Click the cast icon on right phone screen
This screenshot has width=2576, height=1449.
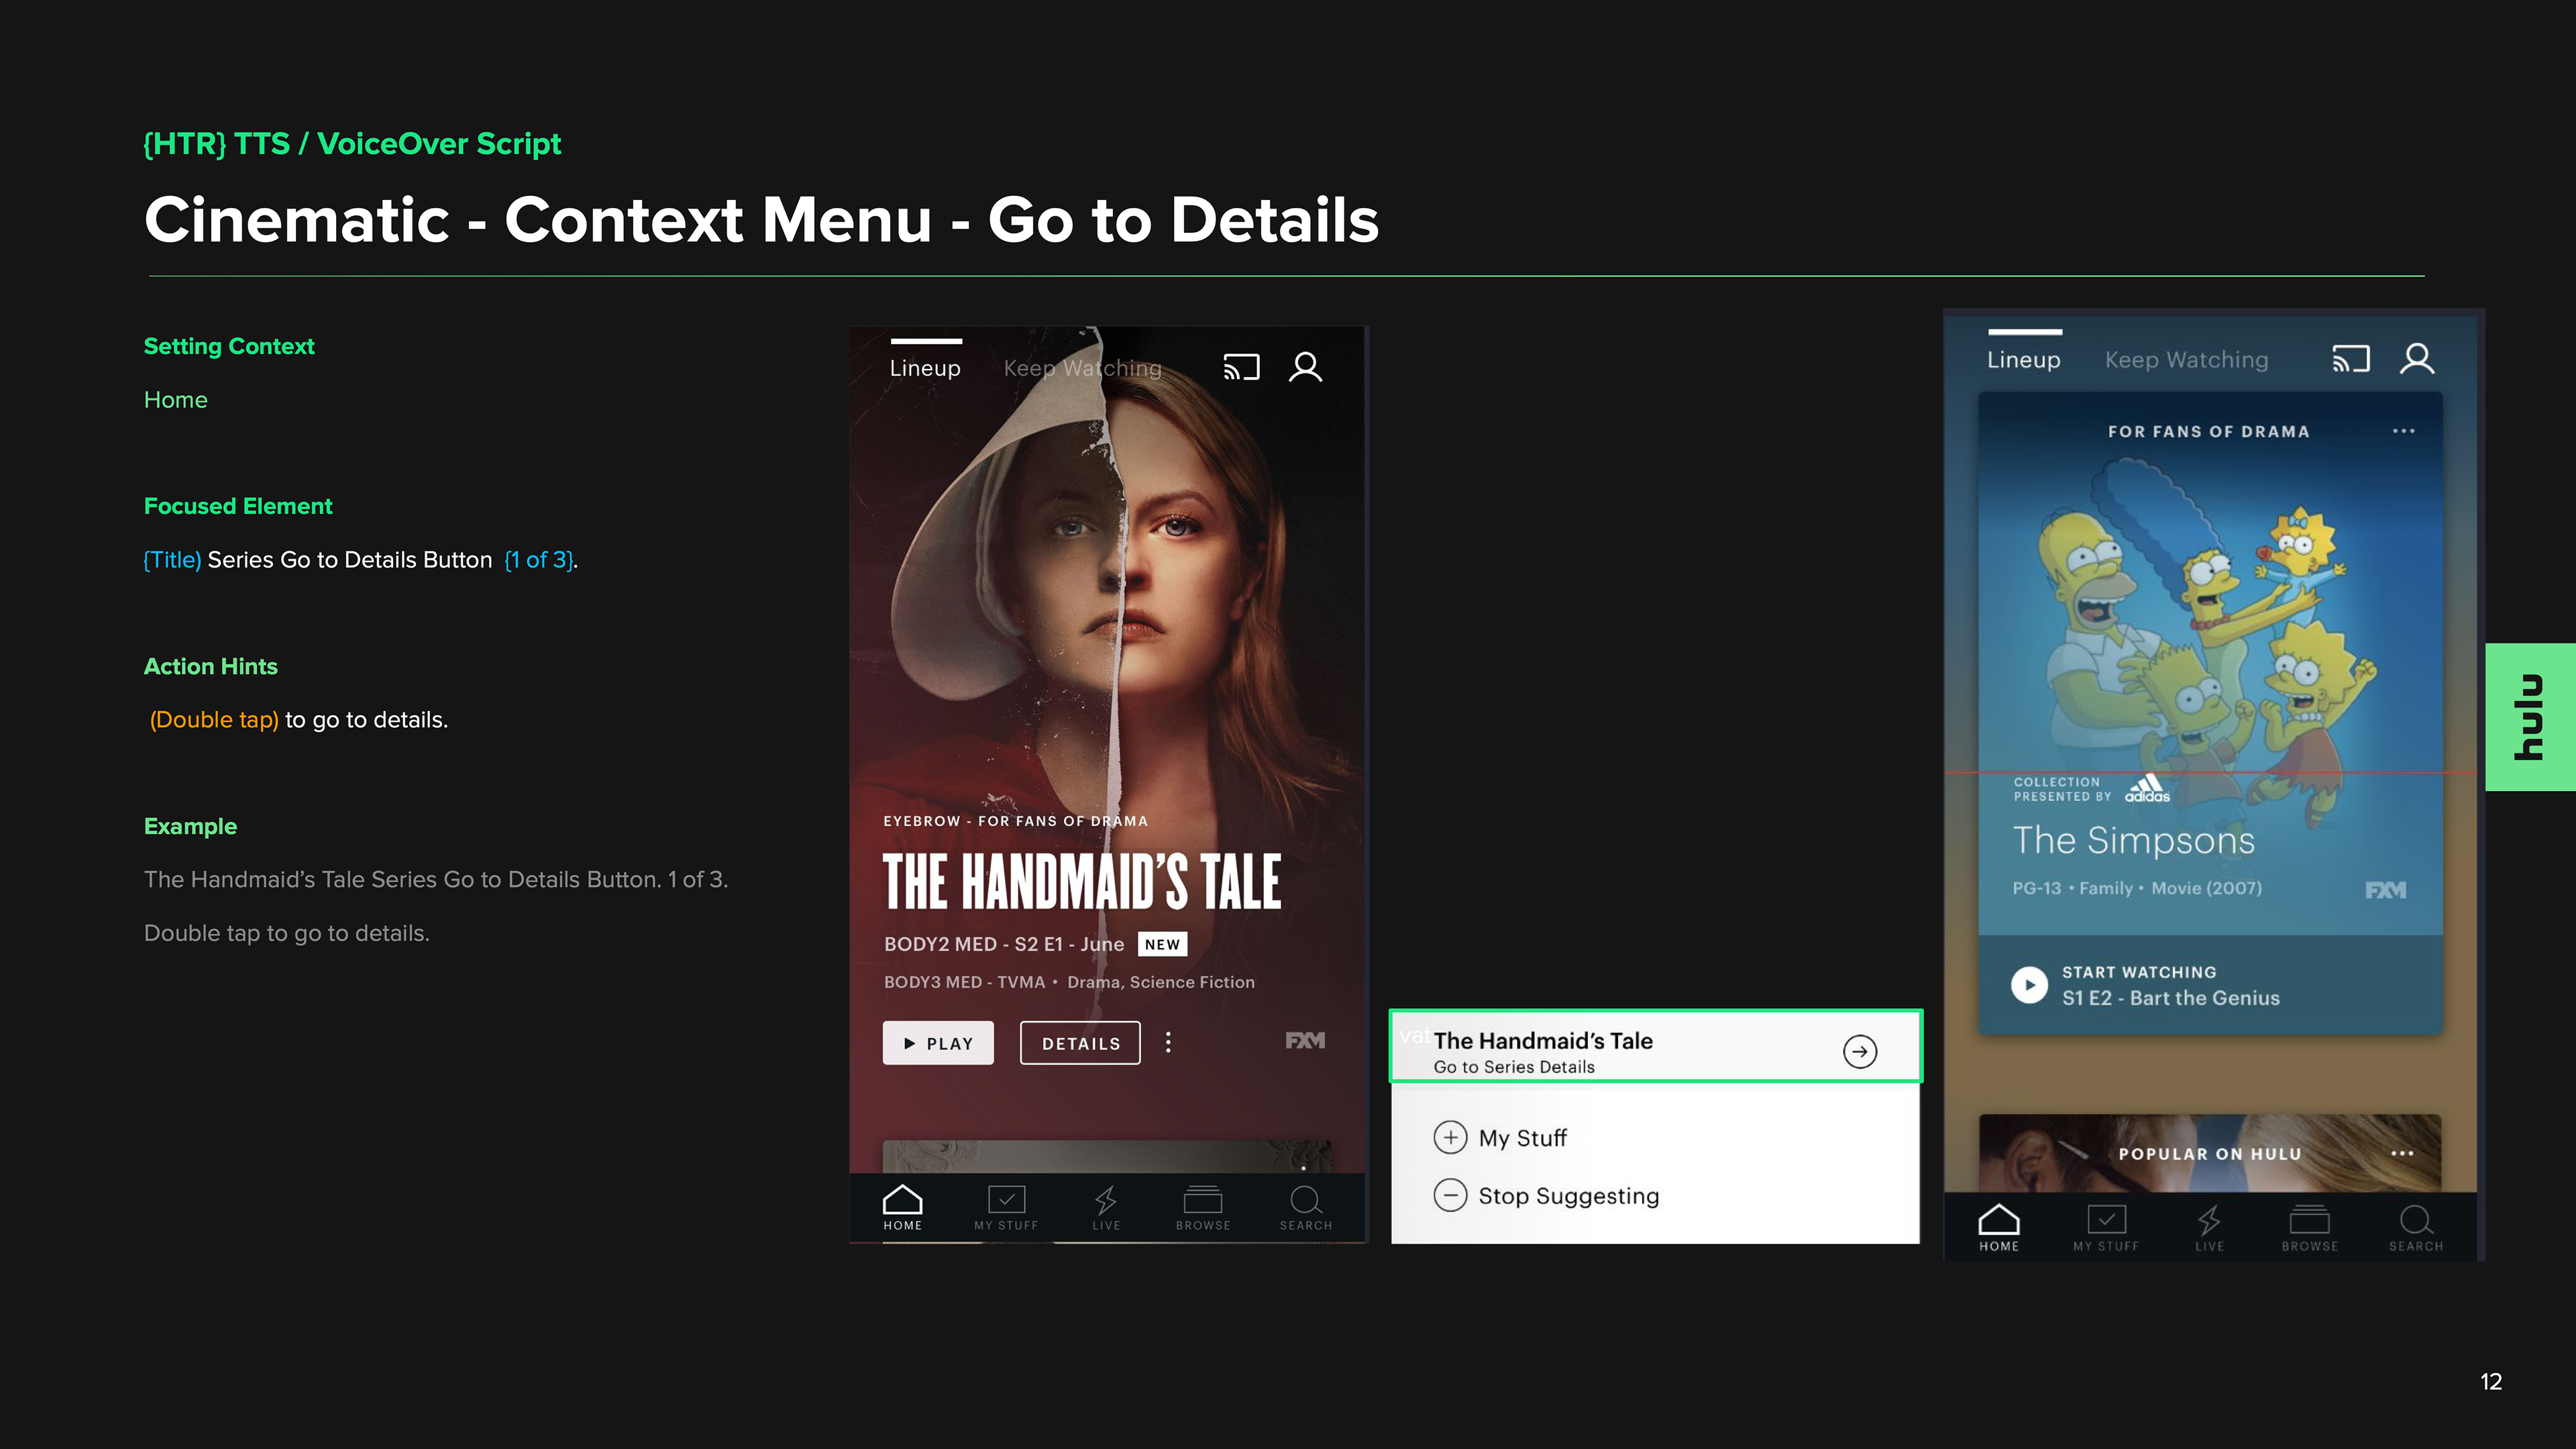pyautogui.click(x=2350, y=359)
